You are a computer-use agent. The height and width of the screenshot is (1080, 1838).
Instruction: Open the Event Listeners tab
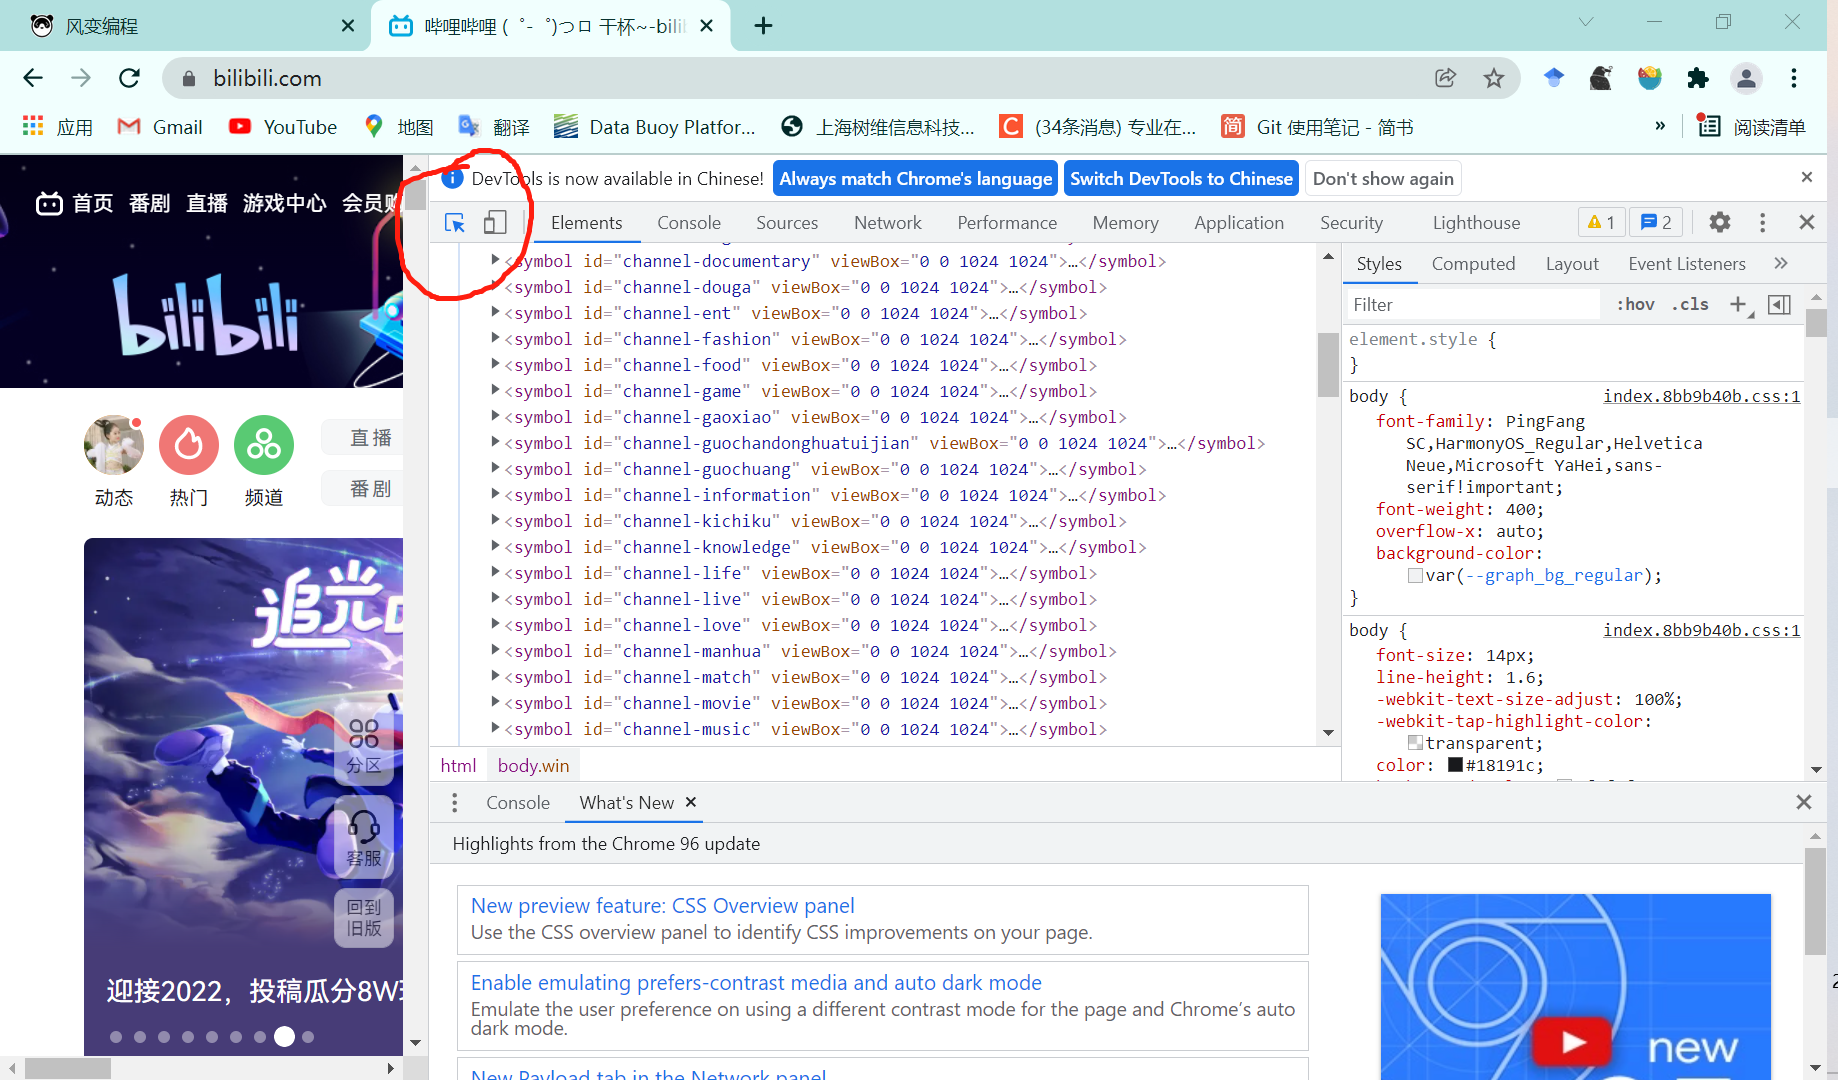pos(1687,263)
